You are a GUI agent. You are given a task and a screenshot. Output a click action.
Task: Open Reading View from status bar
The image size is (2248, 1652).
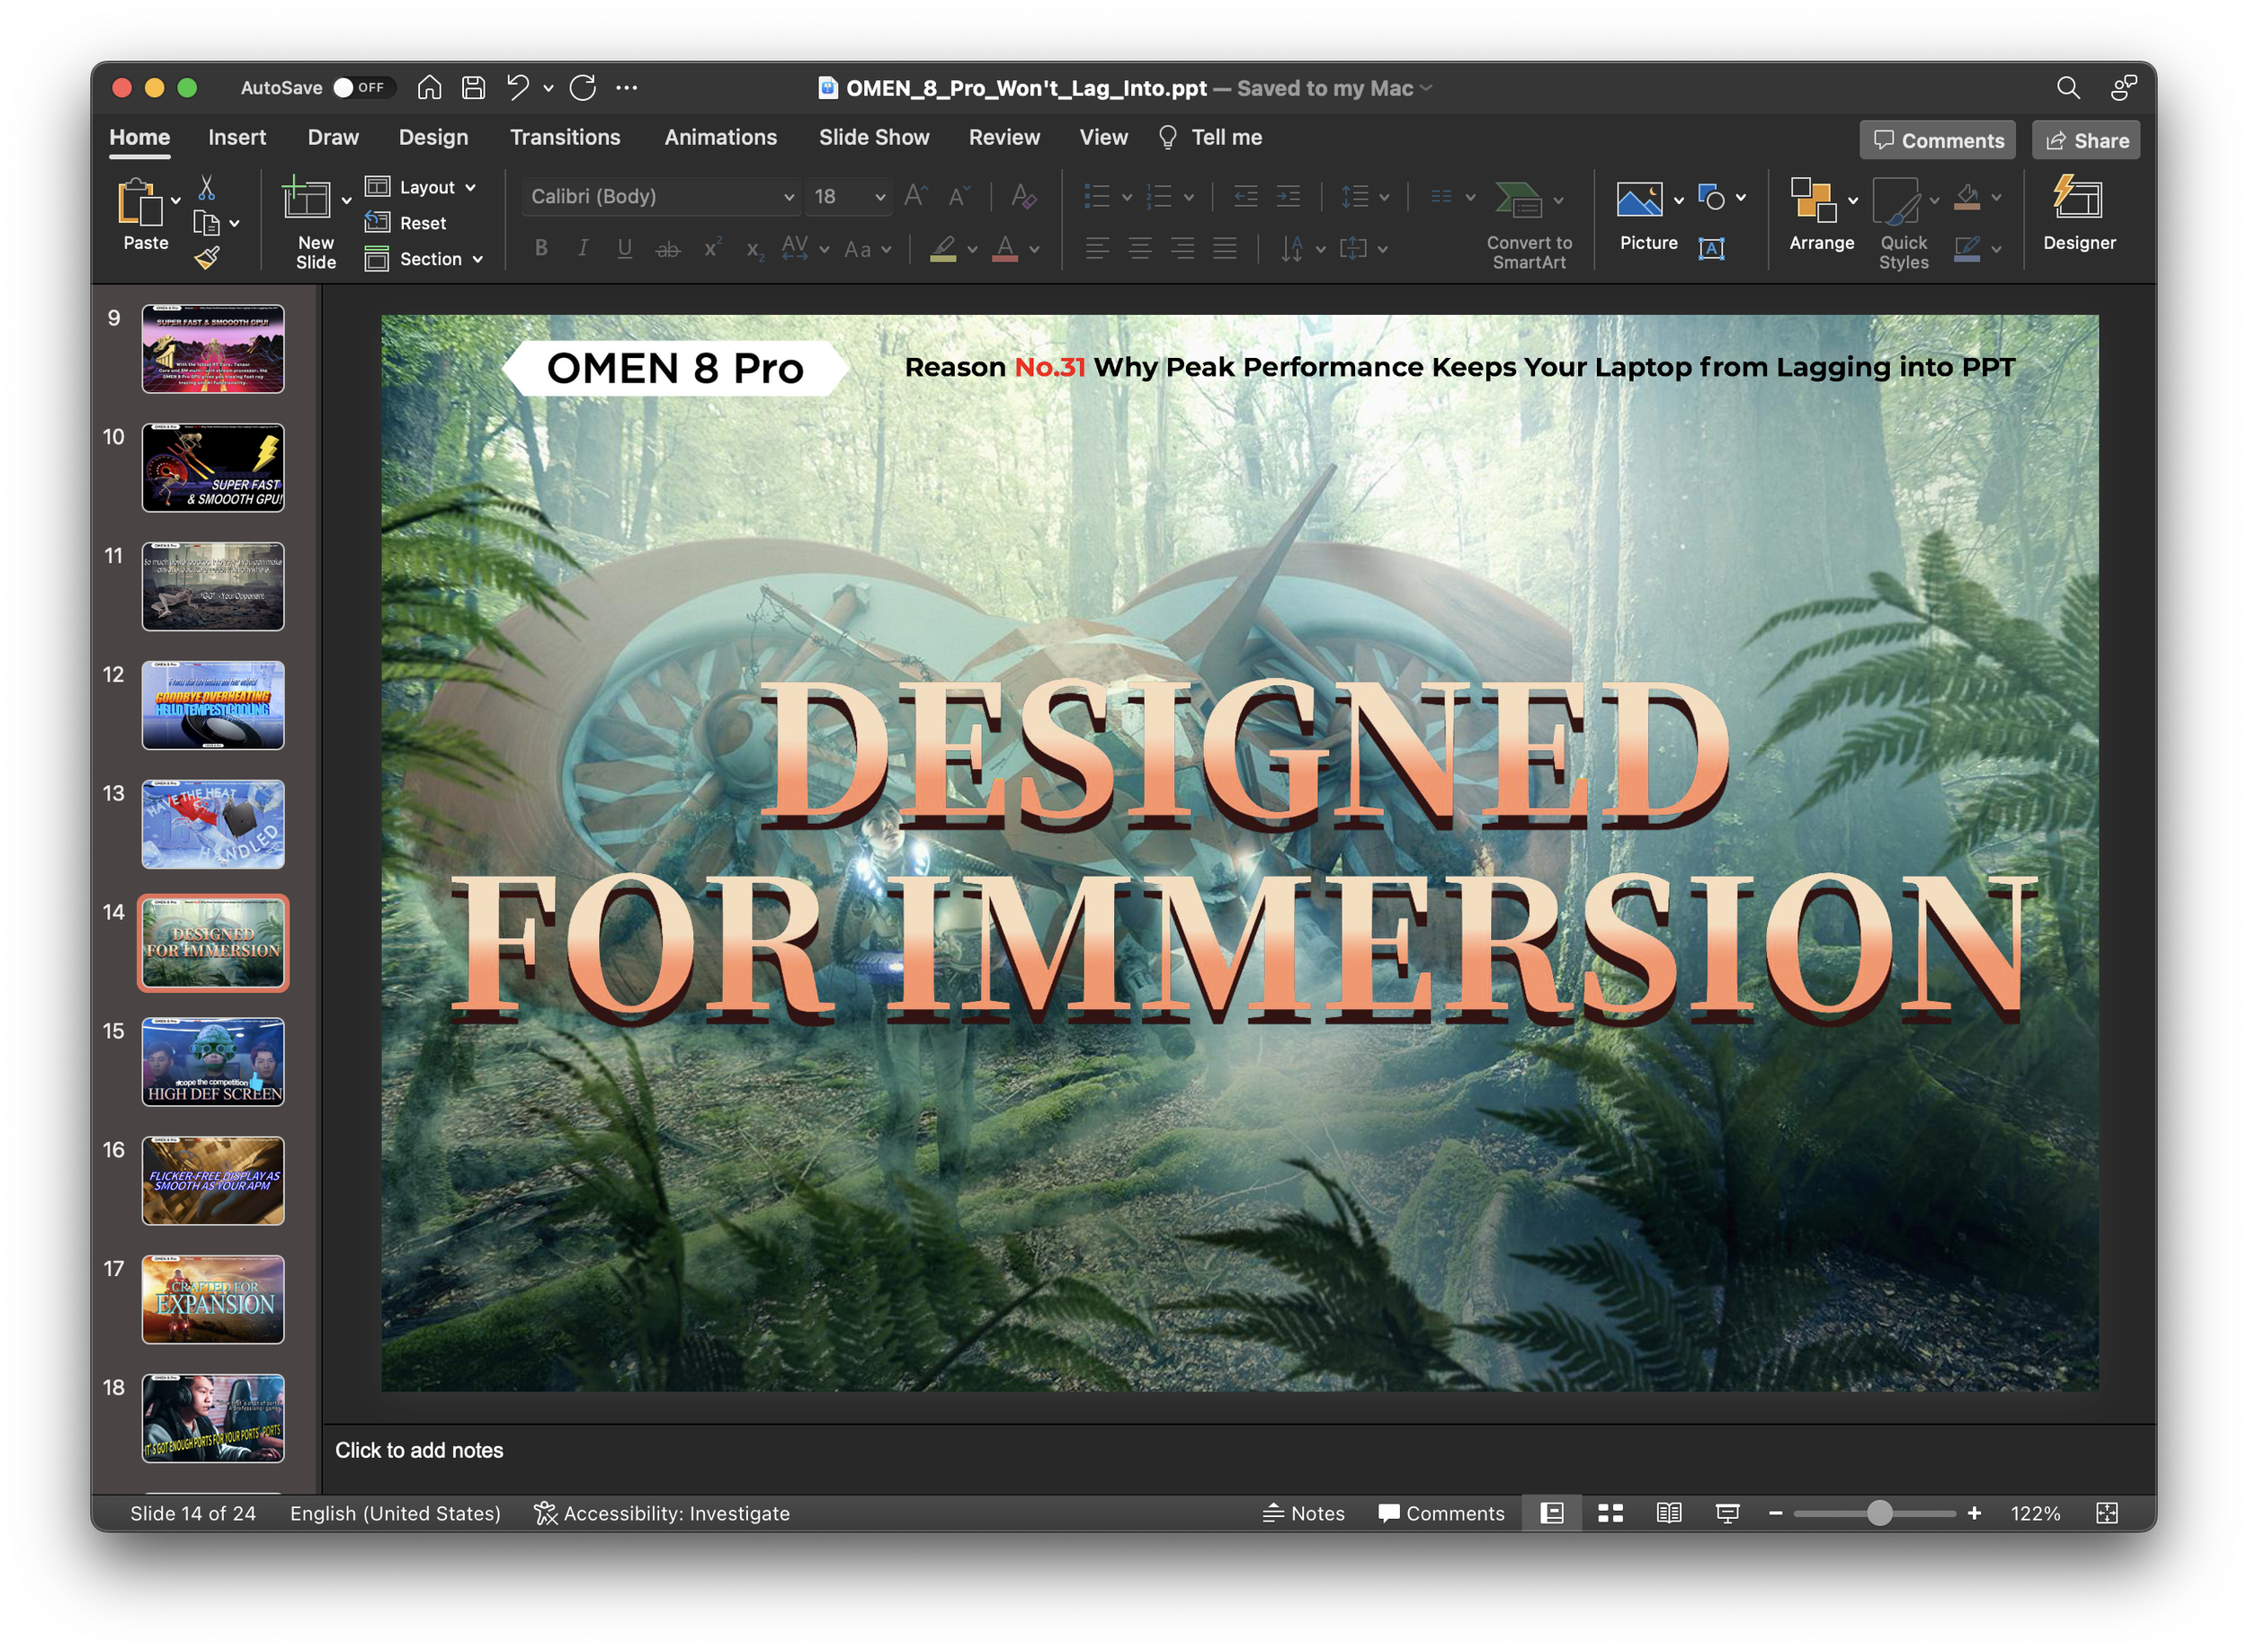(x=1668, y=1513)
